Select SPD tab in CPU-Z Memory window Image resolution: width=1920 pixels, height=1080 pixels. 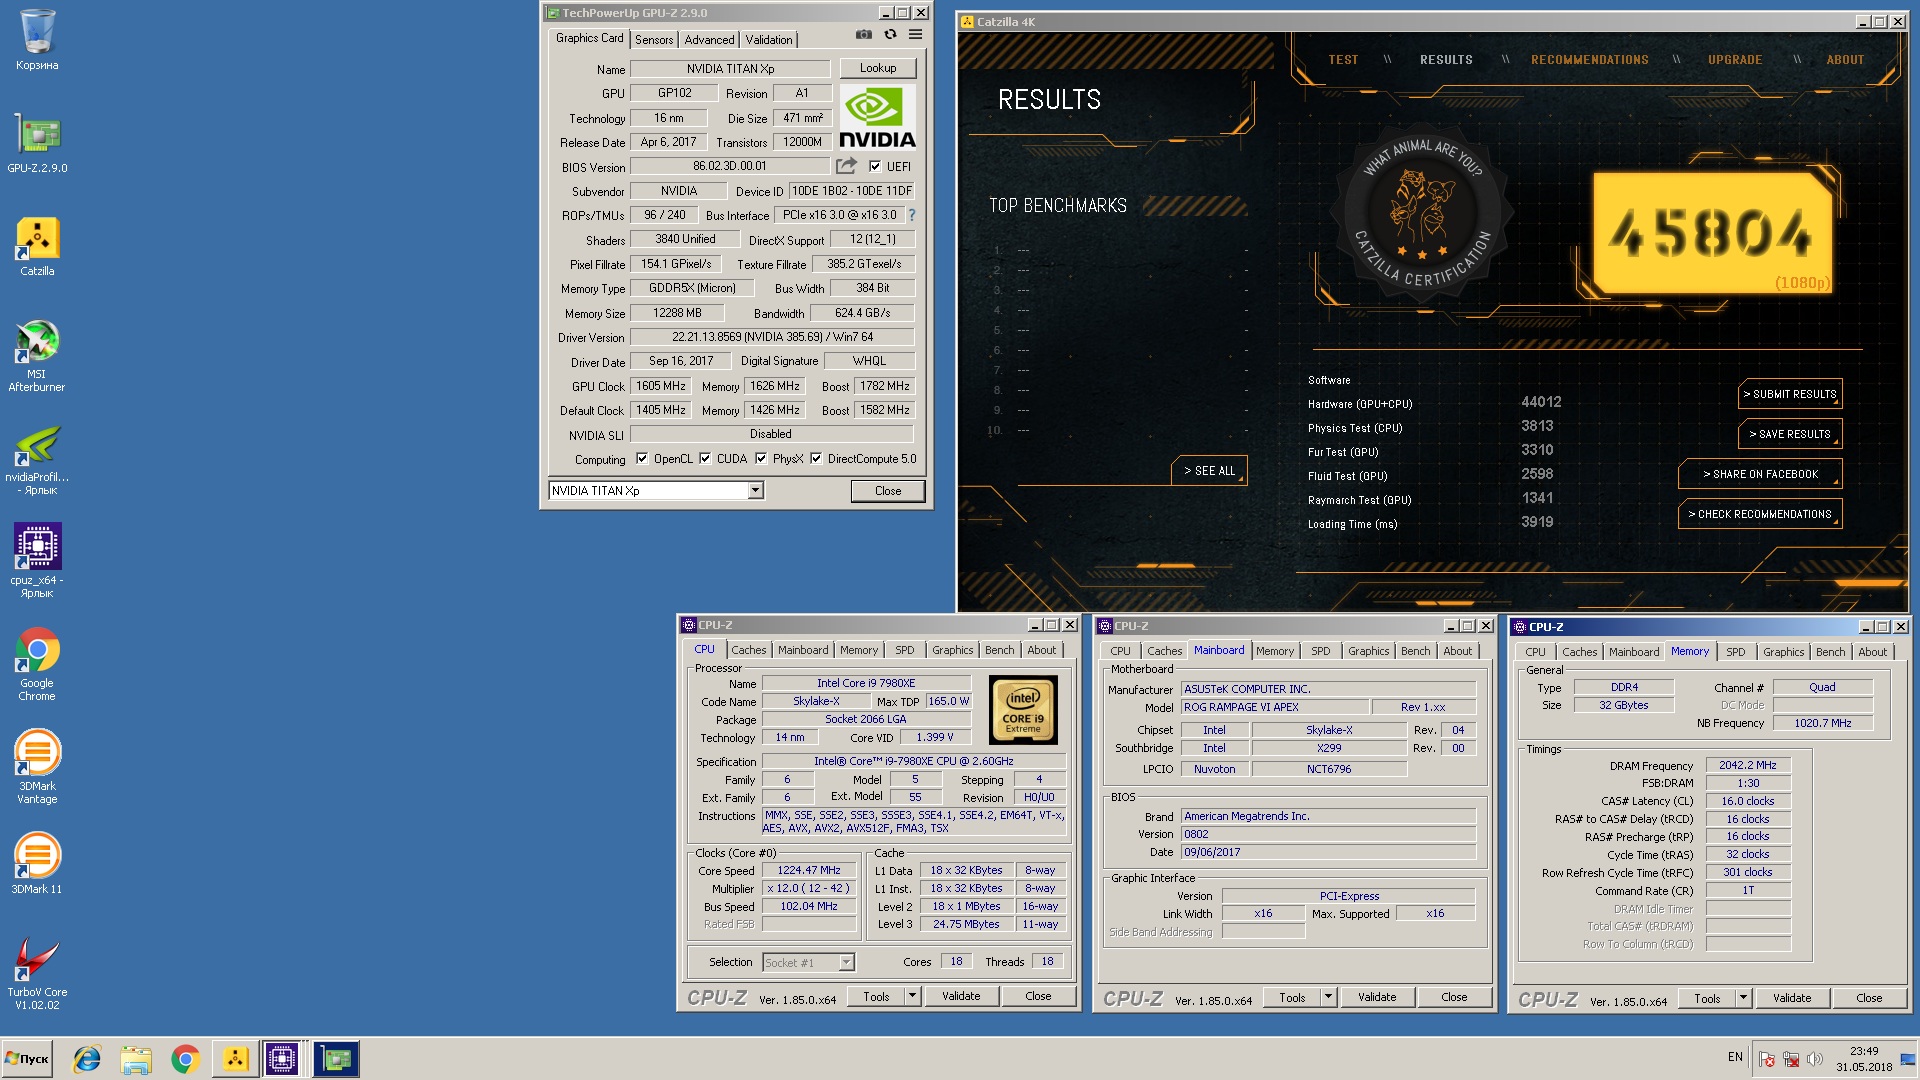tap(1735, 652)
